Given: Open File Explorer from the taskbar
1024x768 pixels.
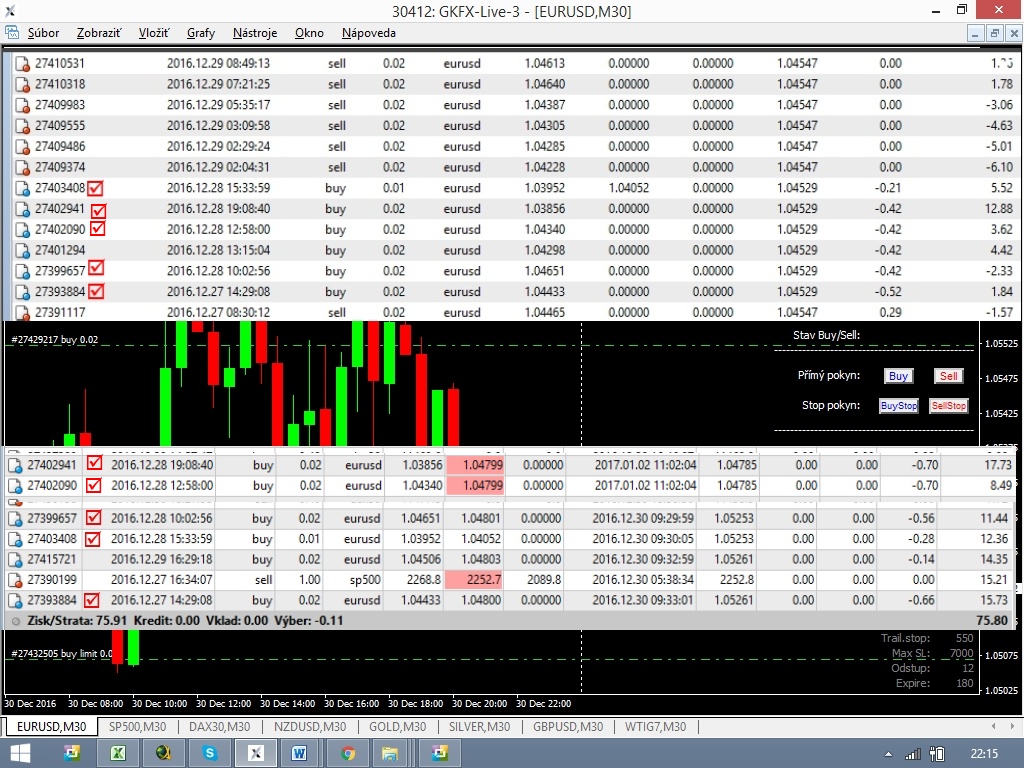Looking at the screenshot, I should pos(390,753).
